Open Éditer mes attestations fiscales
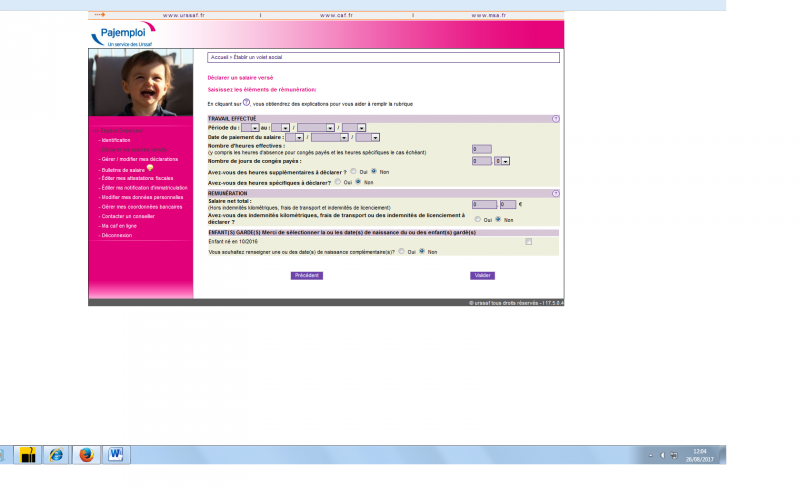Screen dimensions: 800x500 137,179
